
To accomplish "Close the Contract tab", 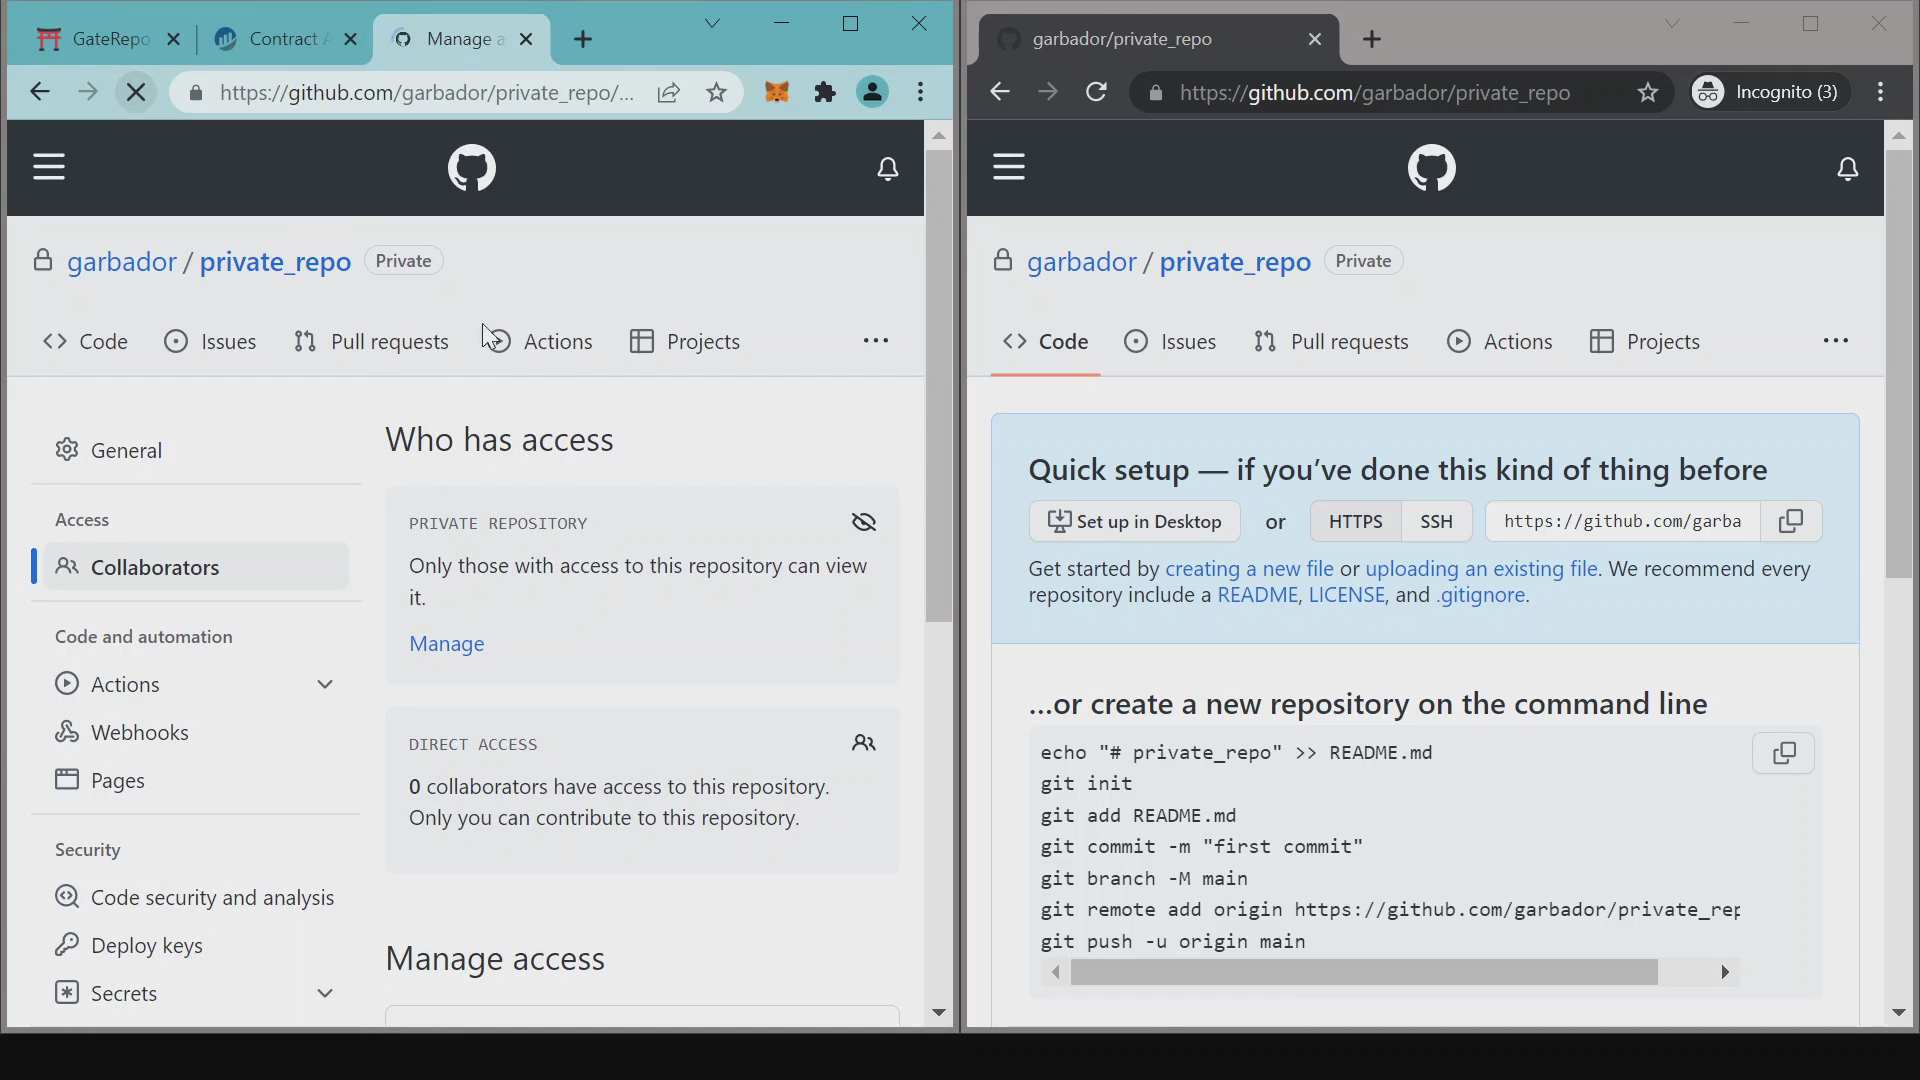I will (x=350, y=39).
